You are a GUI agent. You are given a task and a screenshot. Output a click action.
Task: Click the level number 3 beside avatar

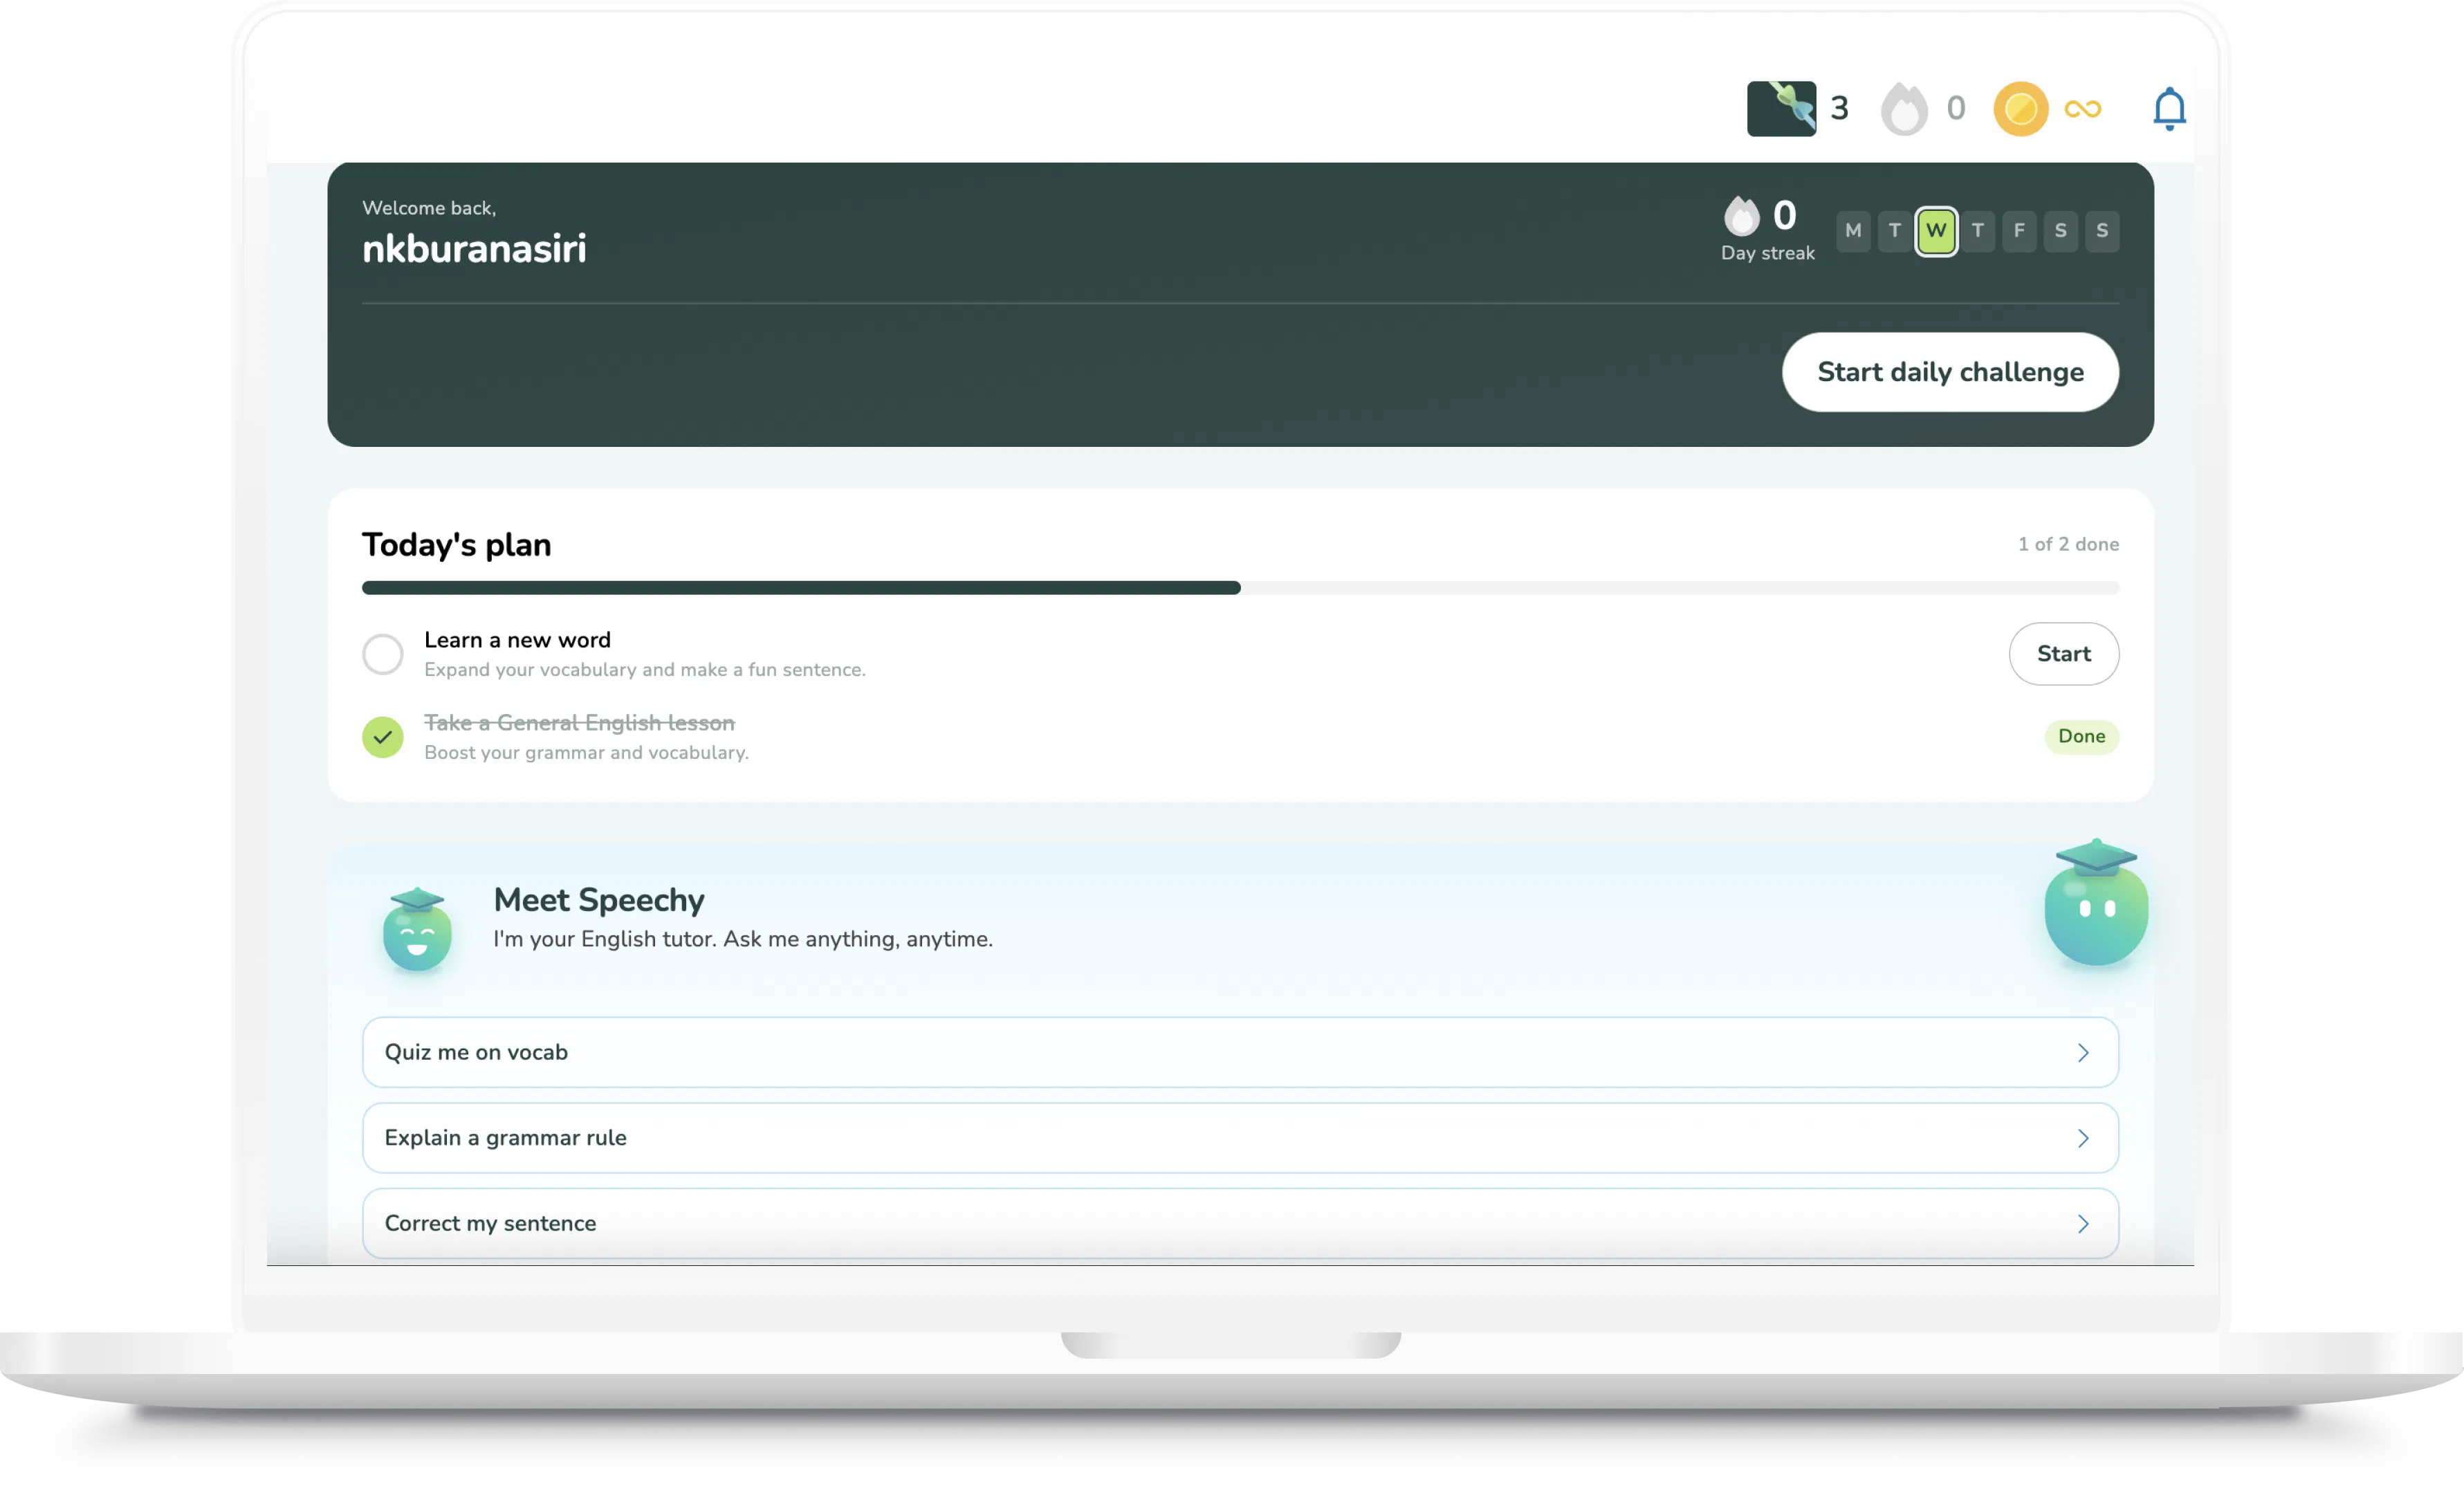coord(1839,109)
